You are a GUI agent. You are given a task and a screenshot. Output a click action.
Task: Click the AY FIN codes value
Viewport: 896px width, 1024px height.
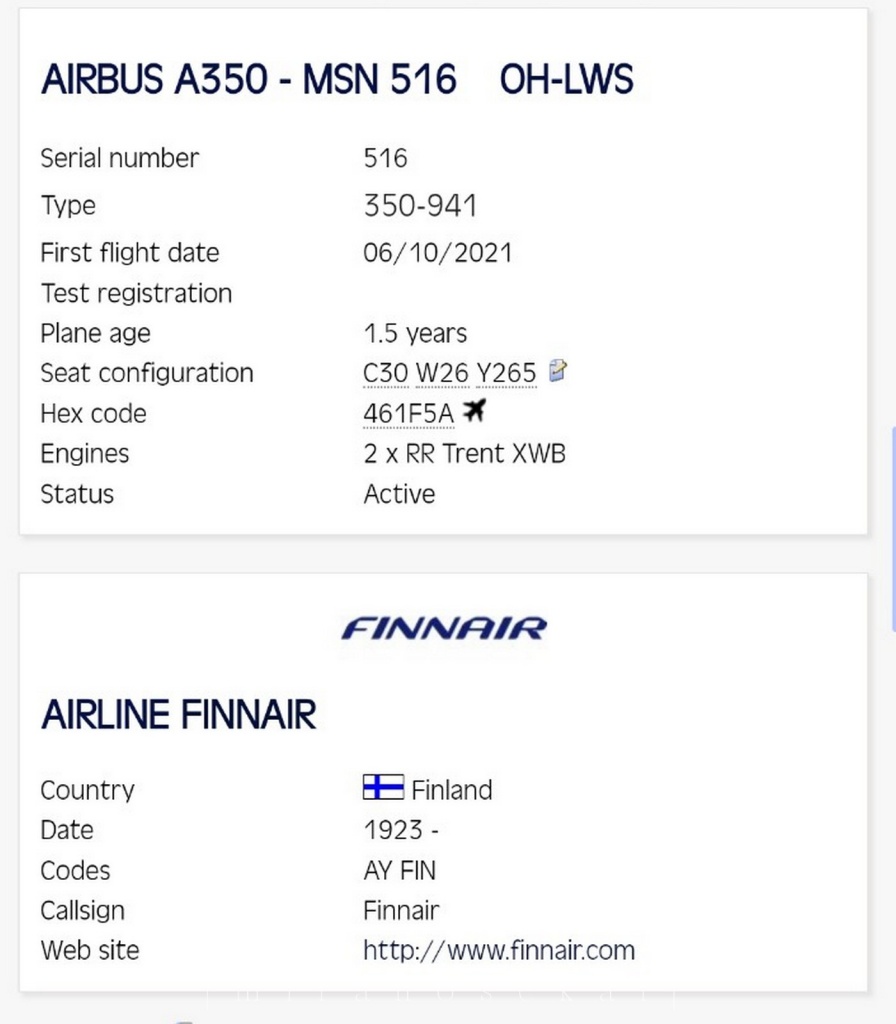click(400, 870)
